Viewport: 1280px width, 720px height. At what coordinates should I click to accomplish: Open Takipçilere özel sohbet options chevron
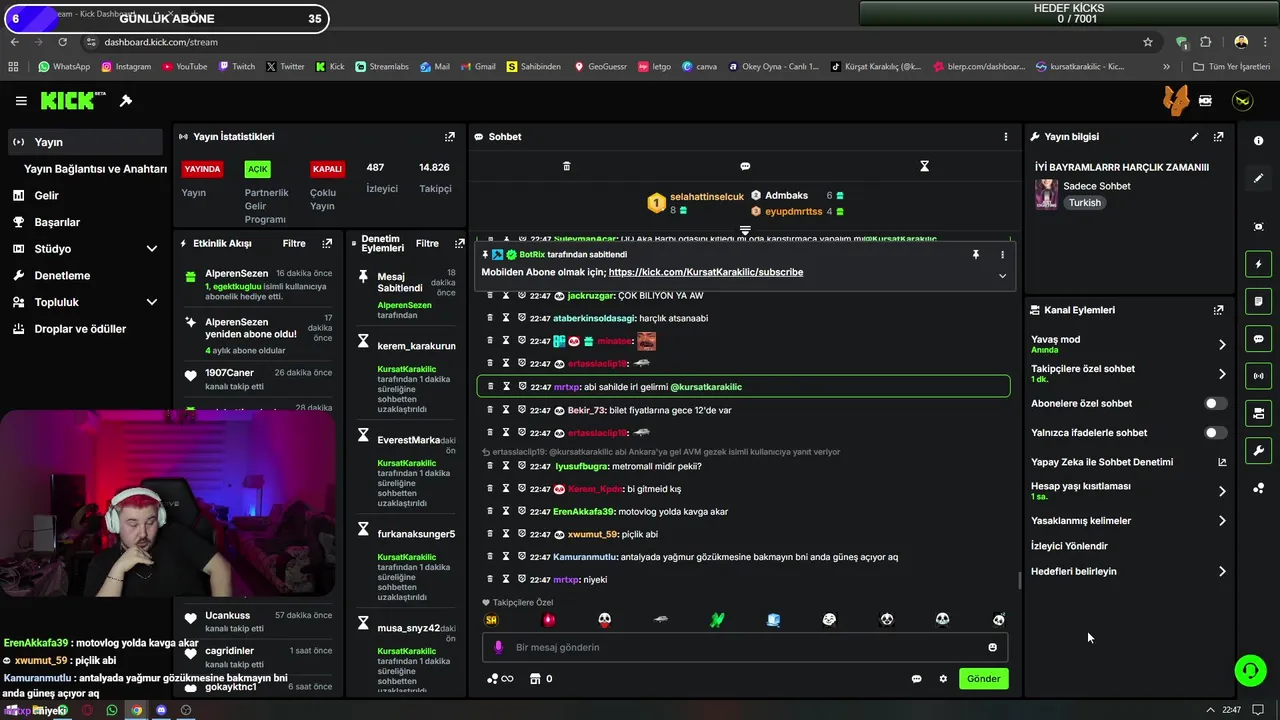coord(1221,374)
